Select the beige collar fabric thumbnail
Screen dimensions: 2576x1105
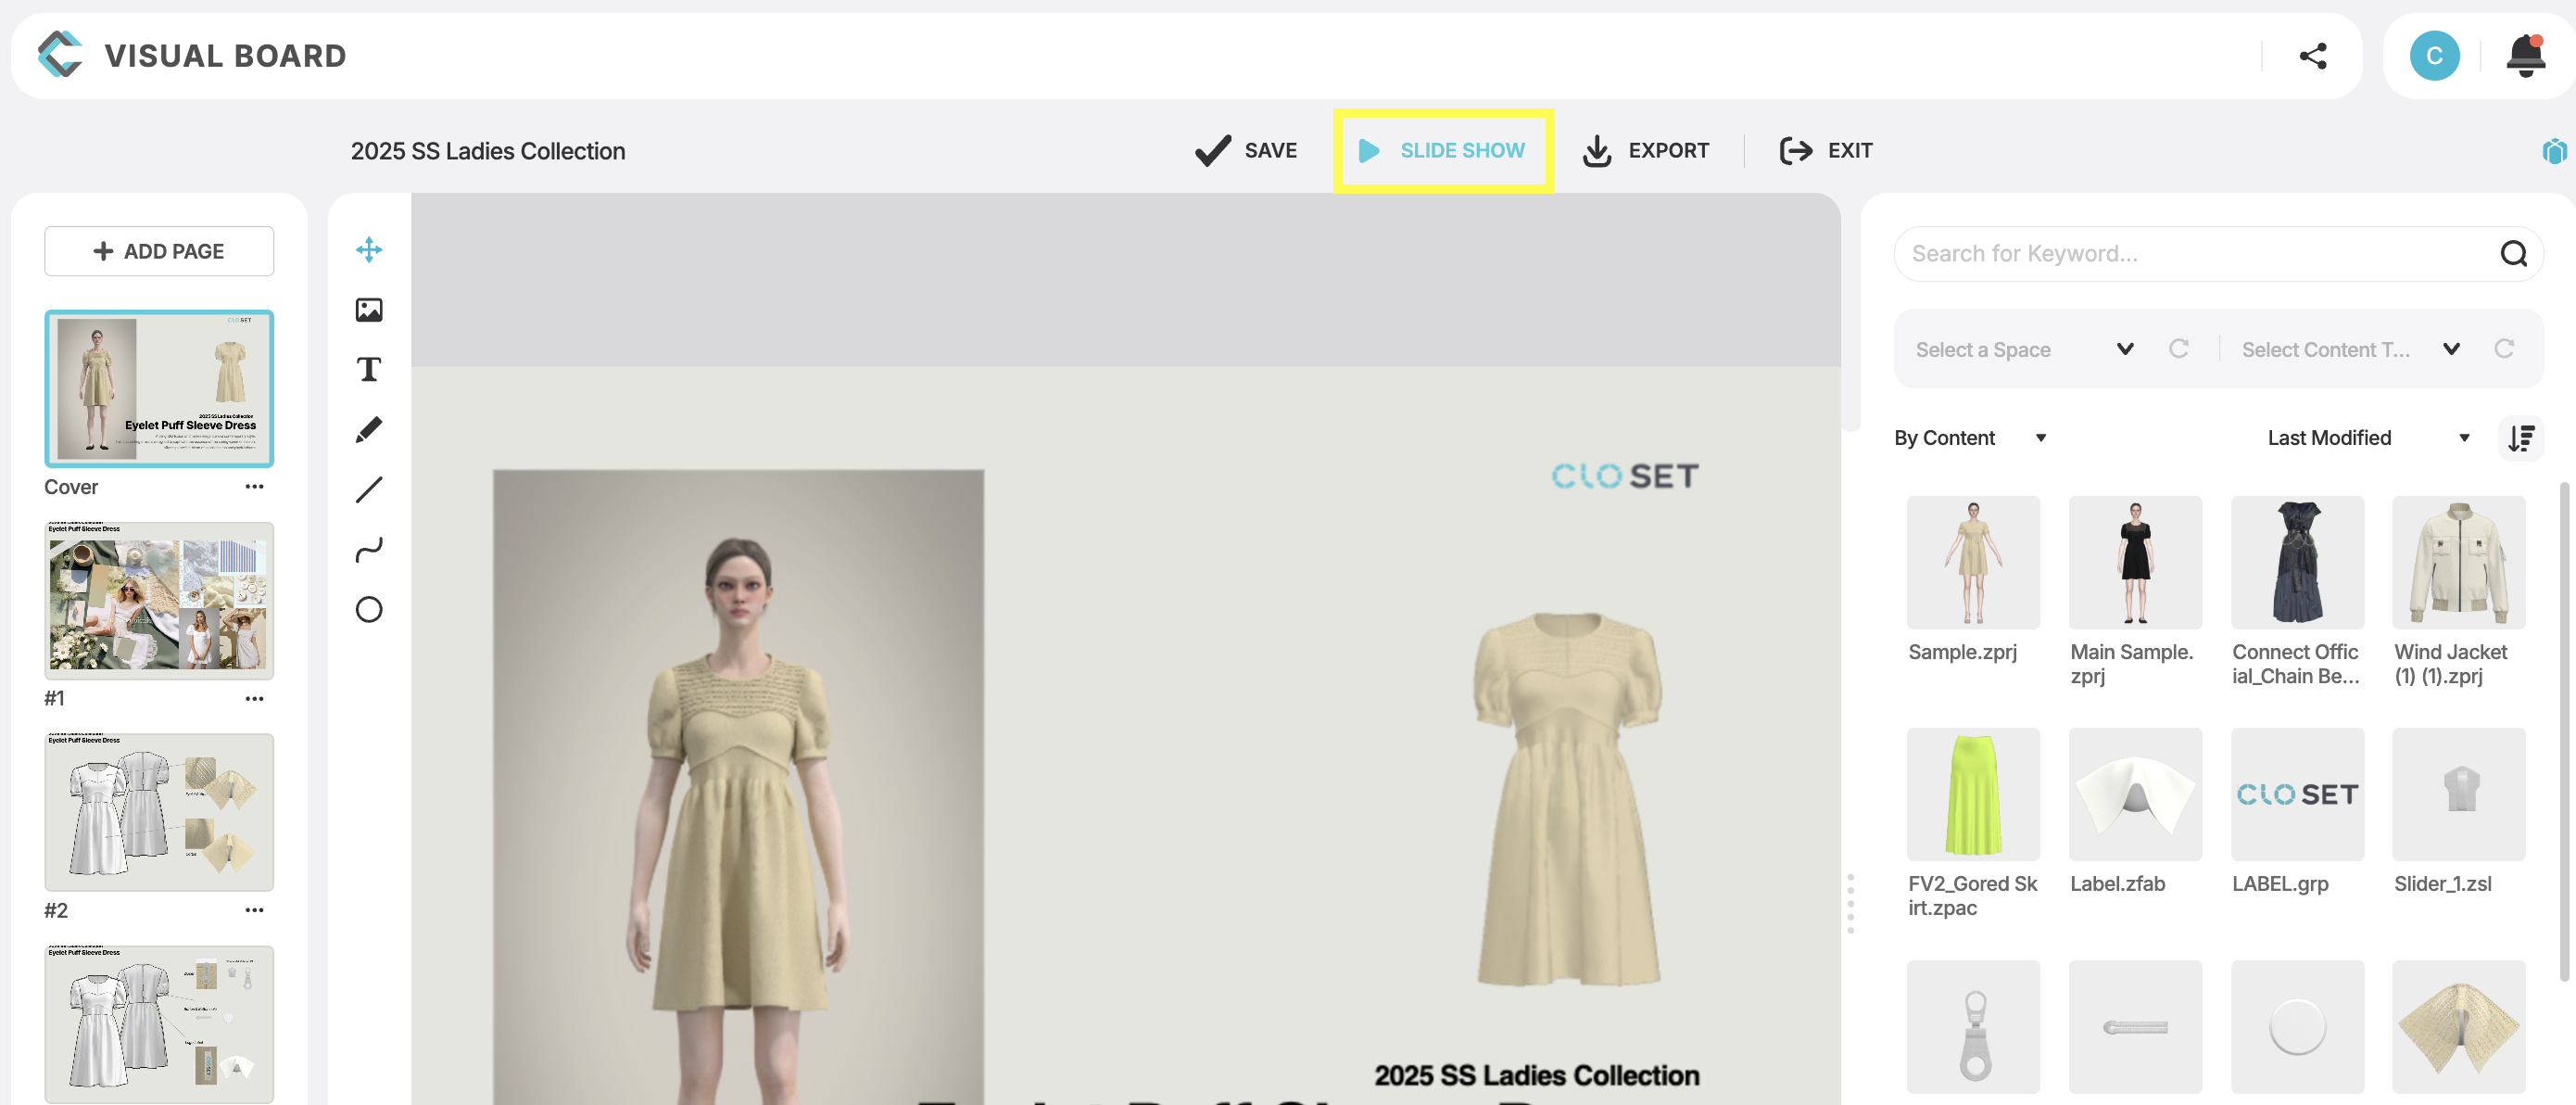pos(2459,1027)
